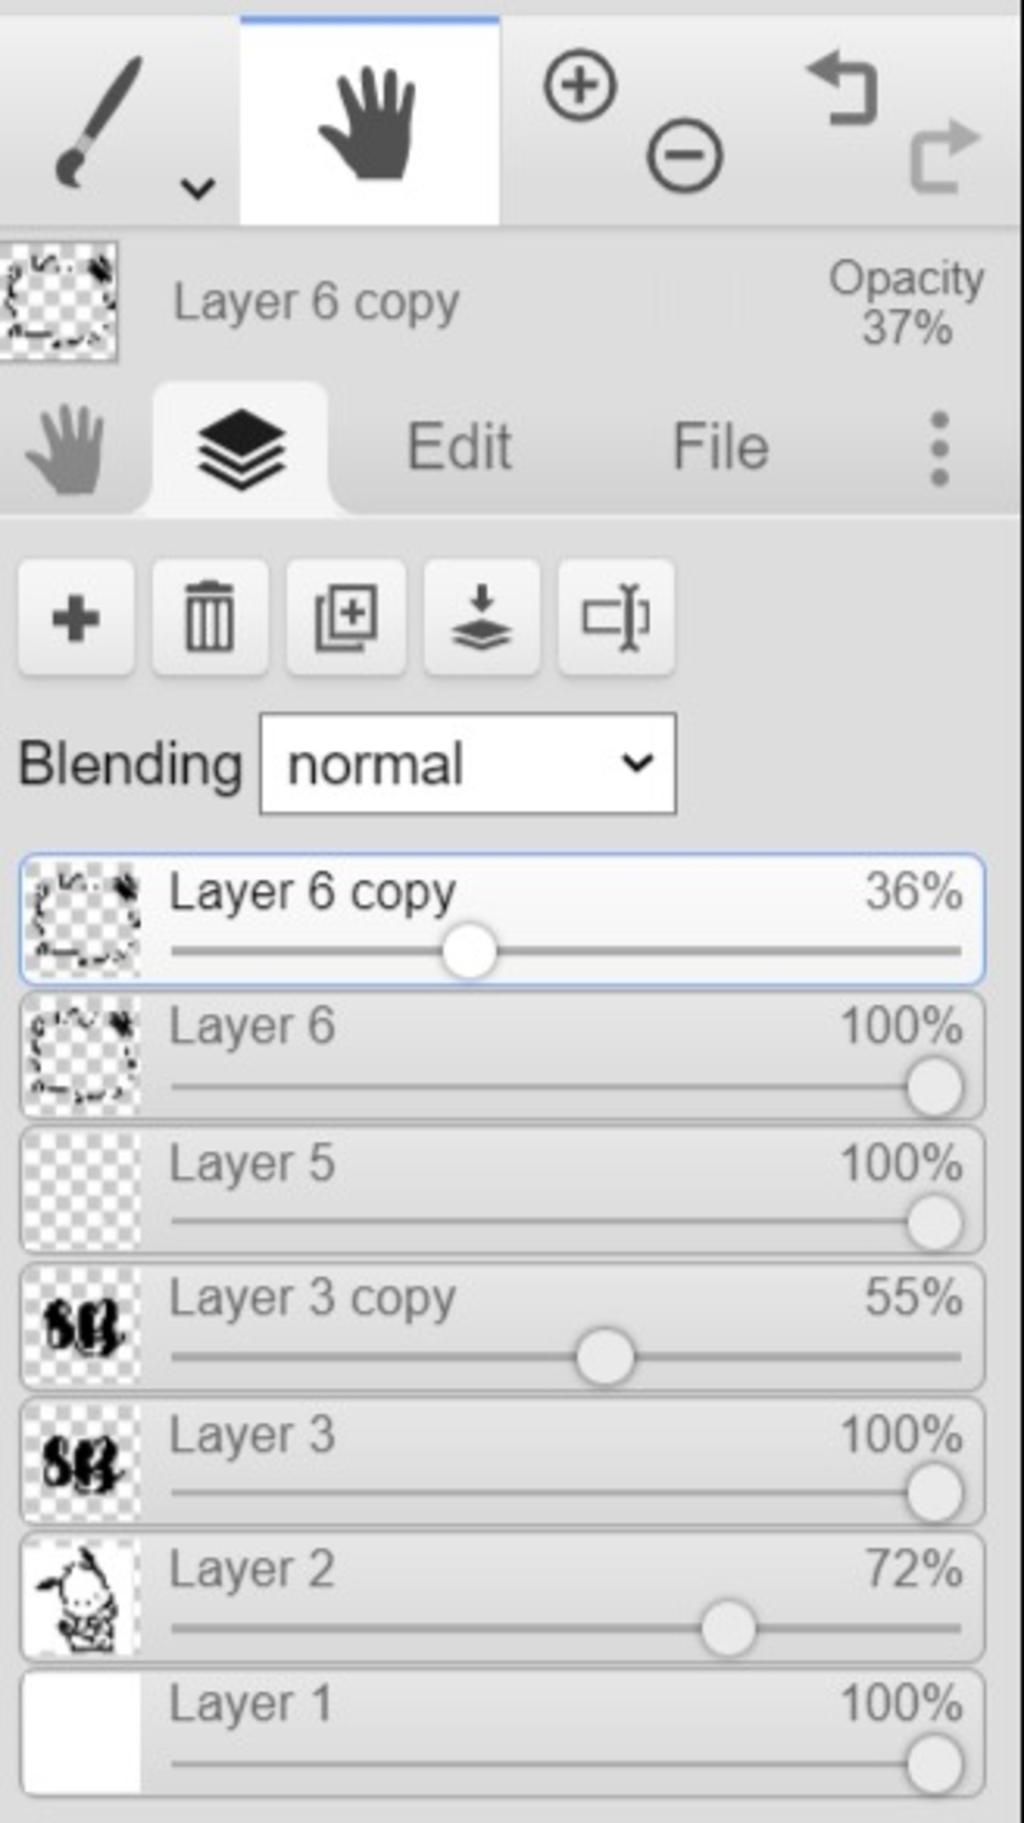Switch to the File tab
Viewport: 1024px width, 1823px height.
(x=720, y=446)
